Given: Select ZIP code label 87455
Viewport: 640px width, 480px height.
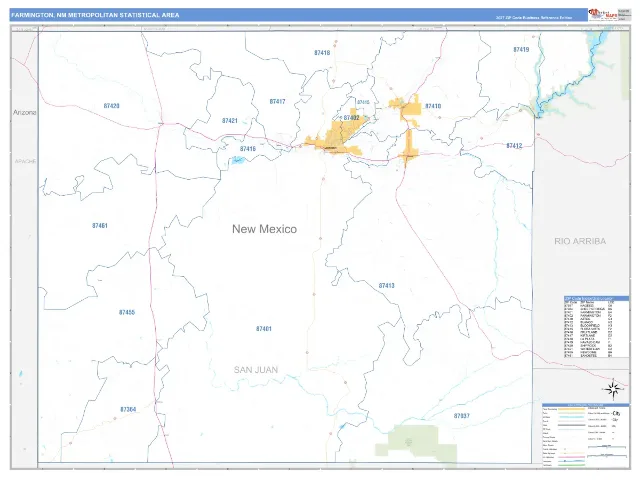Looking at the screenshot, I should point(127,313).
